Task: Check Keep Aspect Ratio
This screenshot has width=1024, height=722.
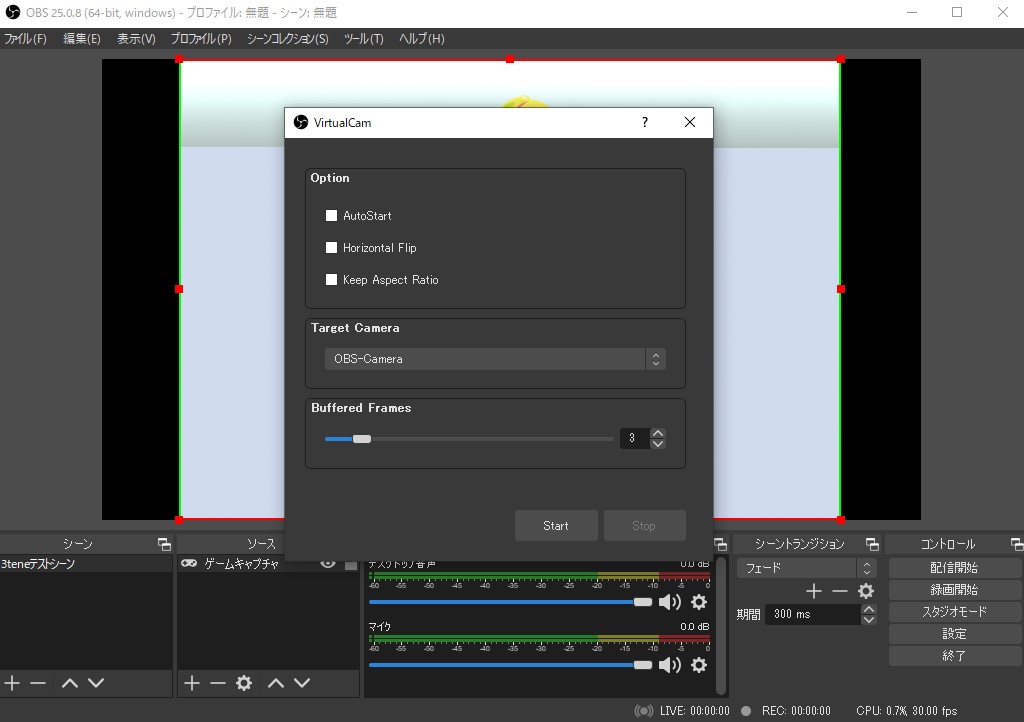Action: pos(331,279)
